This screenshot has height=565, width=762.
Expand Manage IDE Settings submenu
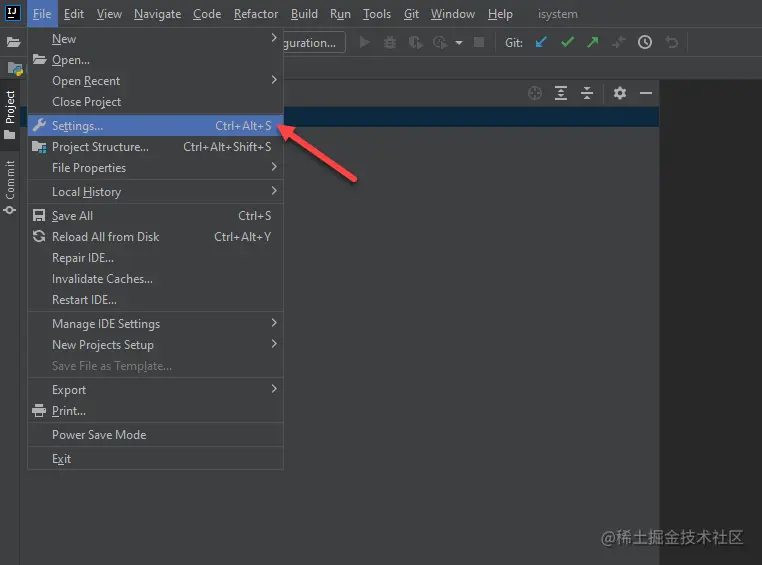point(156,324)
